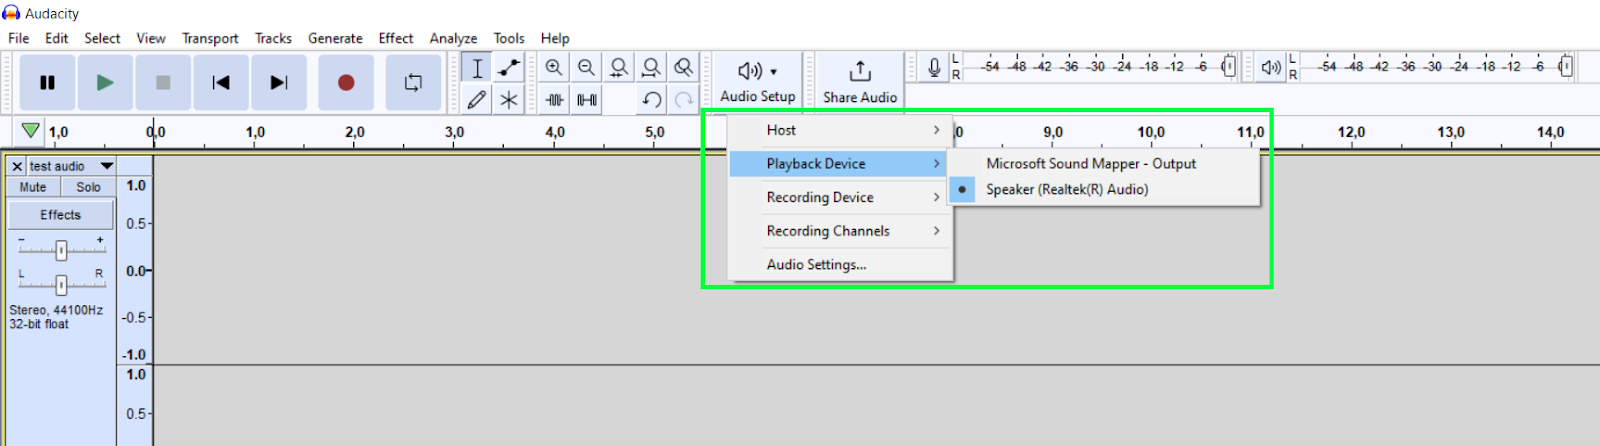Viewport: 1600px width, 446px height.
Task: Skip to start of the project
Action: click(221, 82)
